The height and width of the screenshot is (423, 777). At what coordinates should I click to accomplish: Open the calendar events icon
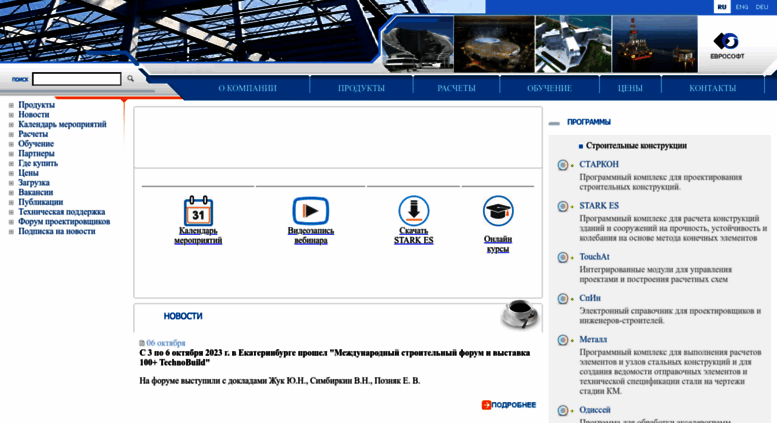[x=198, y=211]
